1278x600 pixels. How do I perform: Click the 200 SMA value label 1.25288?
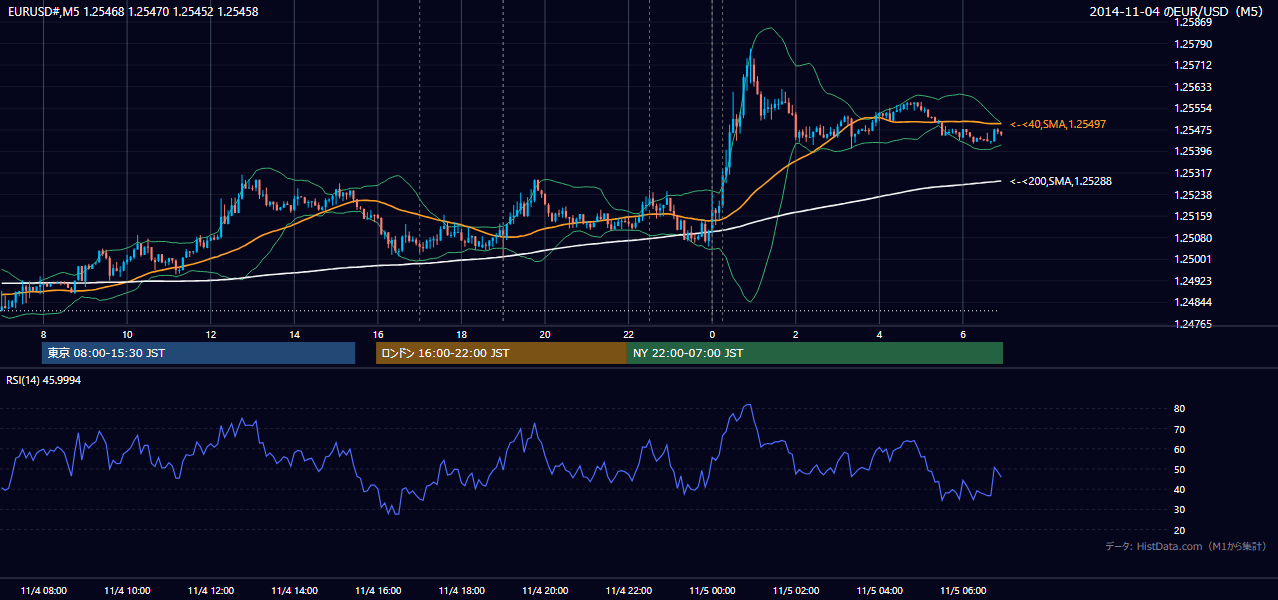(1061, 181)
